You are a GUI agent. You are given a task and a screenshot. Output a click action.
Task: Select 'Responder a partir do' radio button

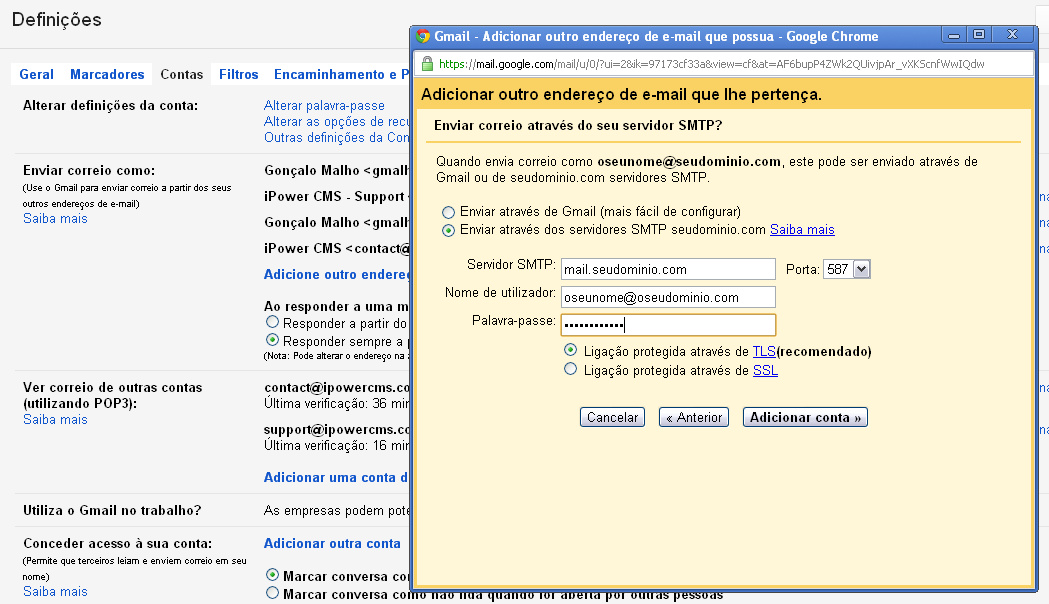[x=272, y=322]
